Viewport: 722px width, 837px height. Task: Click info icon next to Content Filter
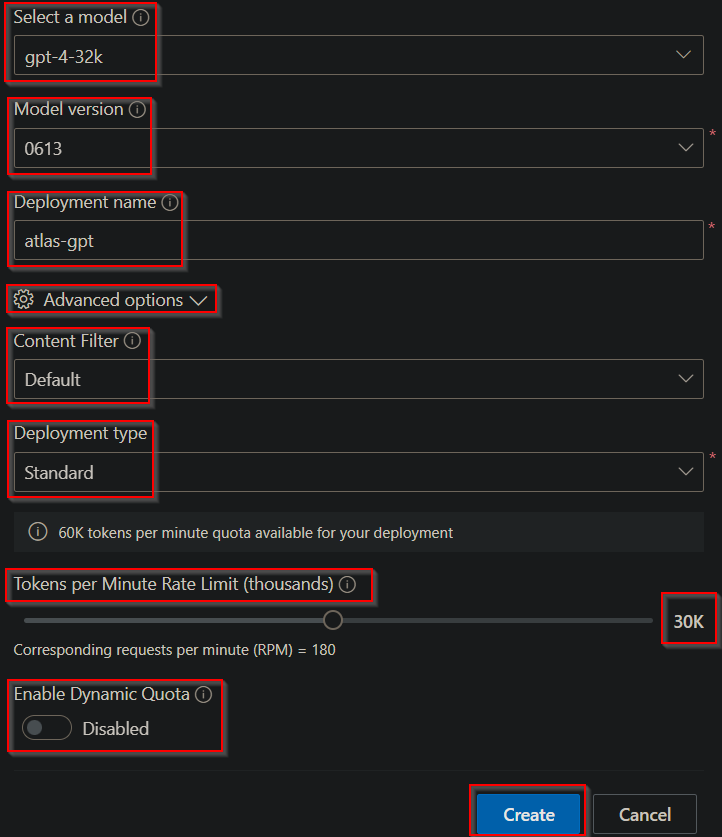[x=133, y=341]
